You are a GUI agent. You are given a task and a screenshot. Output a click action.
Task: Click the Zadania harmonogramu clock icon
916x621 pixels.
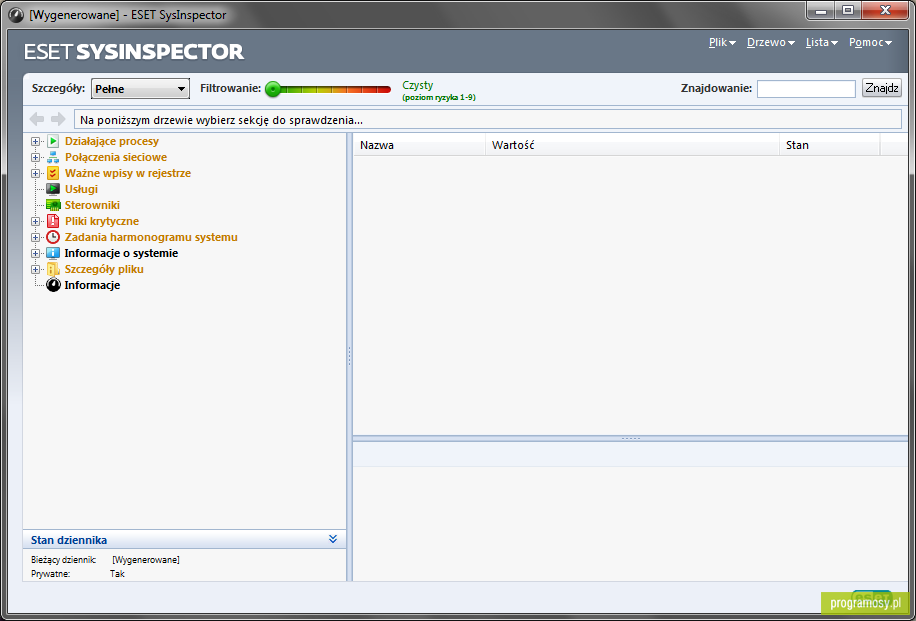point(53,237)
